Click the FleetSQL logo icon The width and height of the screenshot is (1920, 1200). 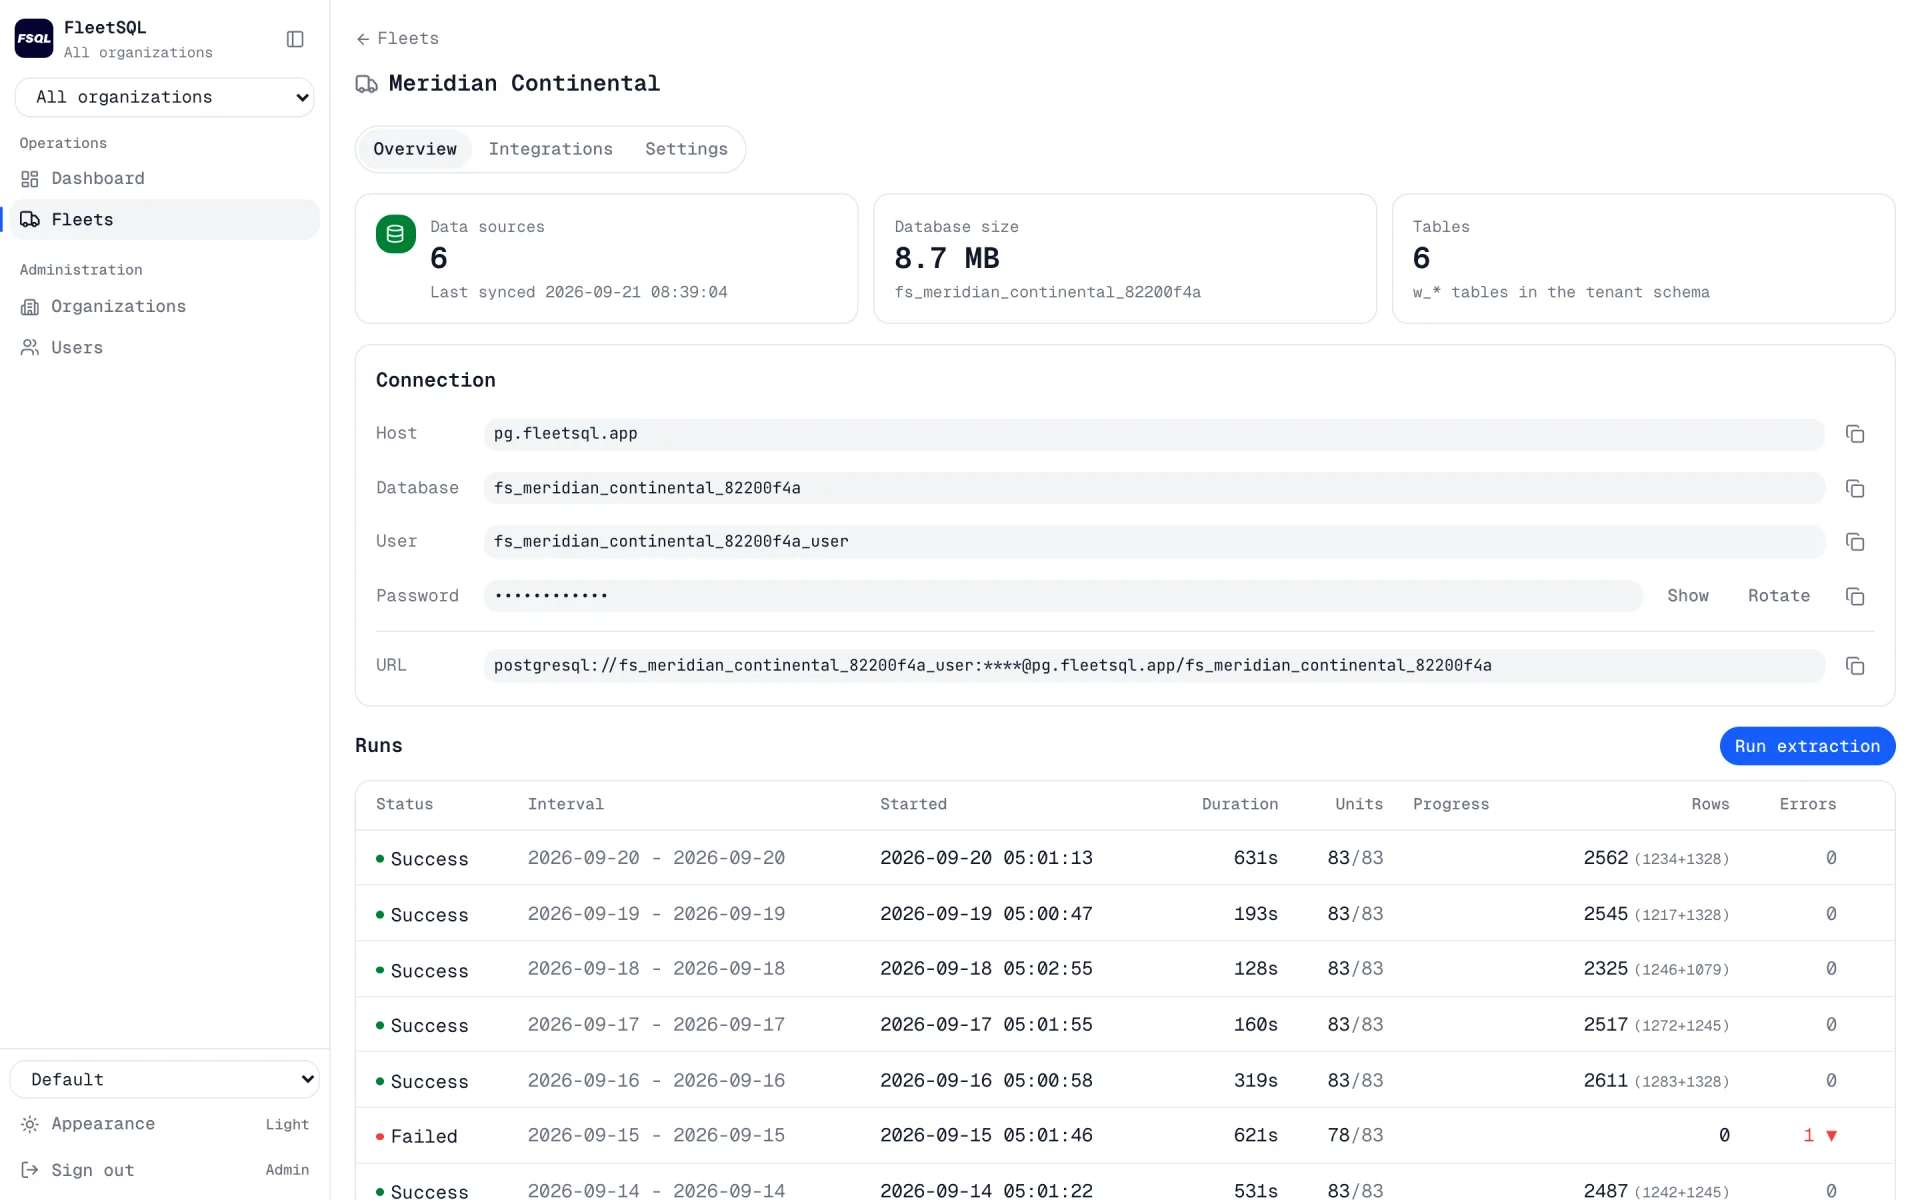pyautogui.click(x=34, y=39)
